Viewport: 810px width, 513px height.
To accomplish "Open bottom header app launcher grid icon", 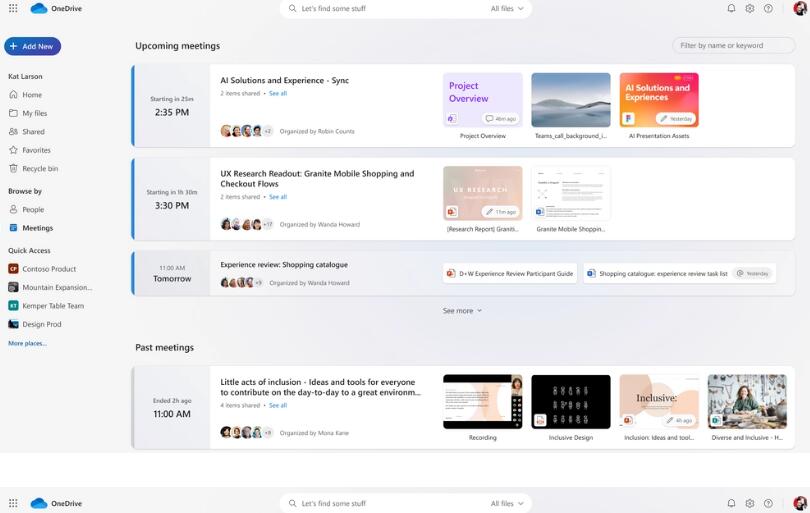I will coord(13,503).
